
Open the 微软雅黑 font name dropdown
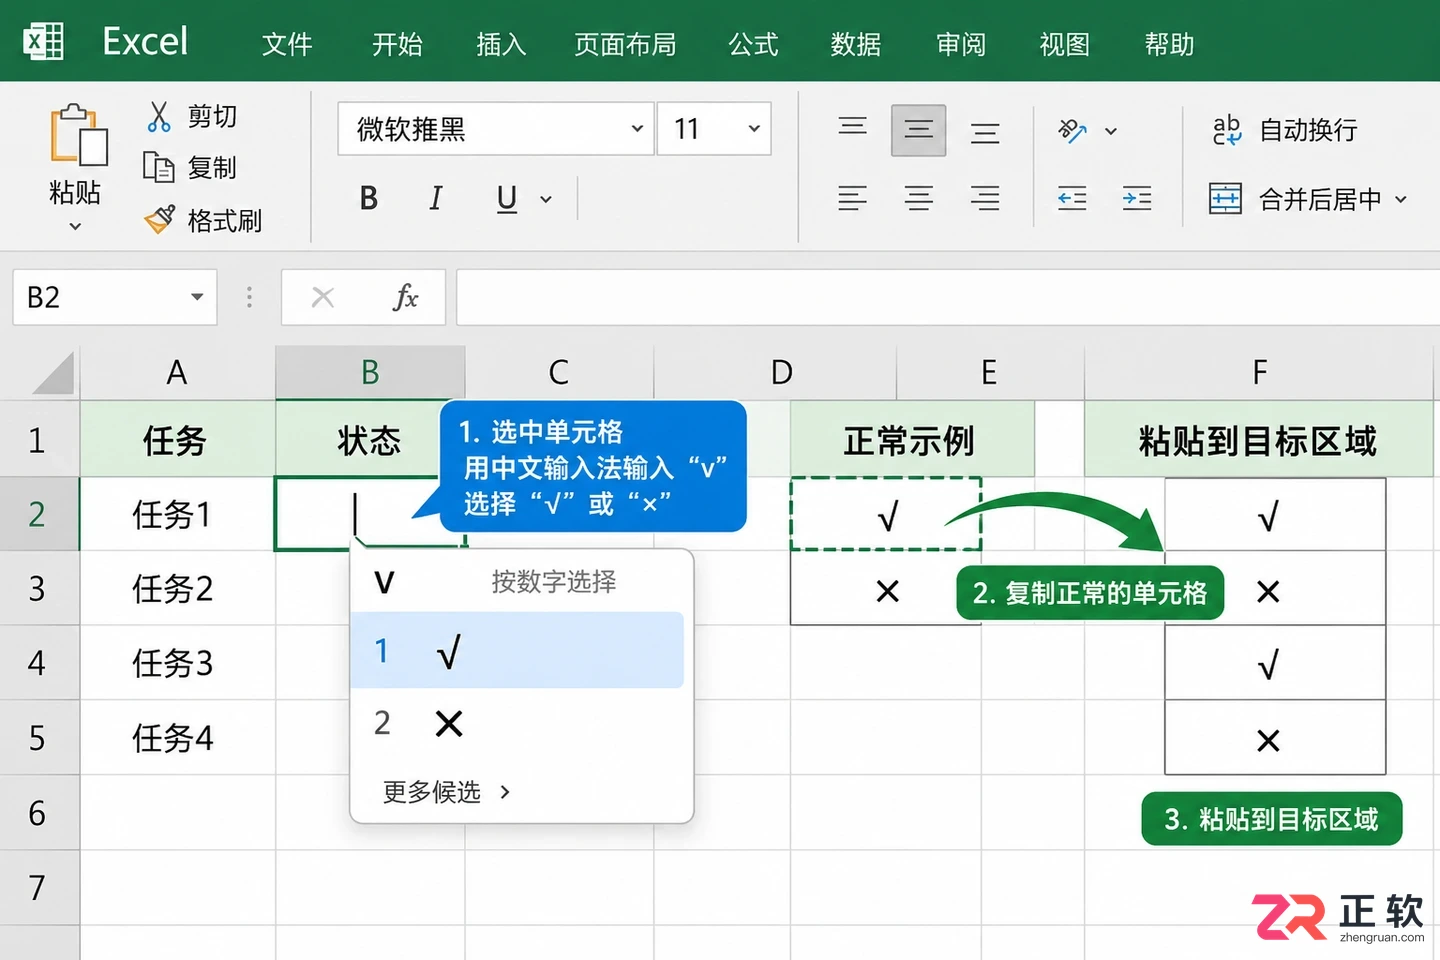pyautogui.click(x=637, y=129)
